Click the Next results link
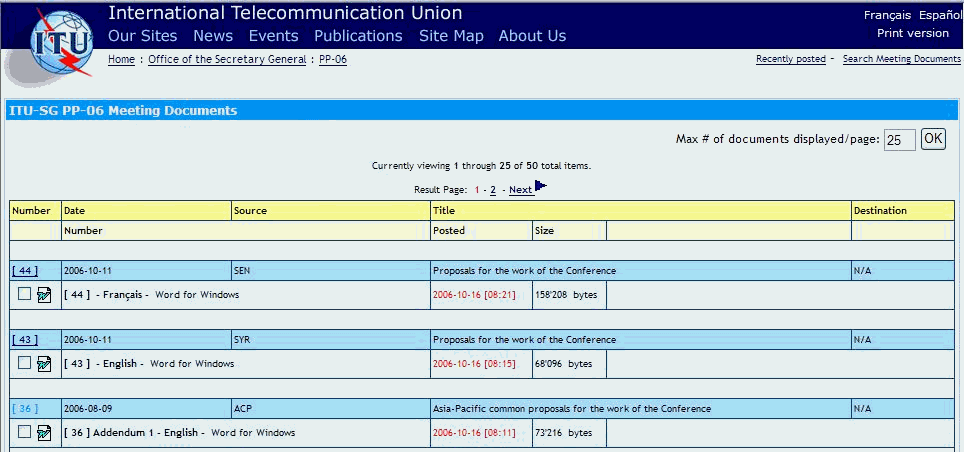 point(520,190)
